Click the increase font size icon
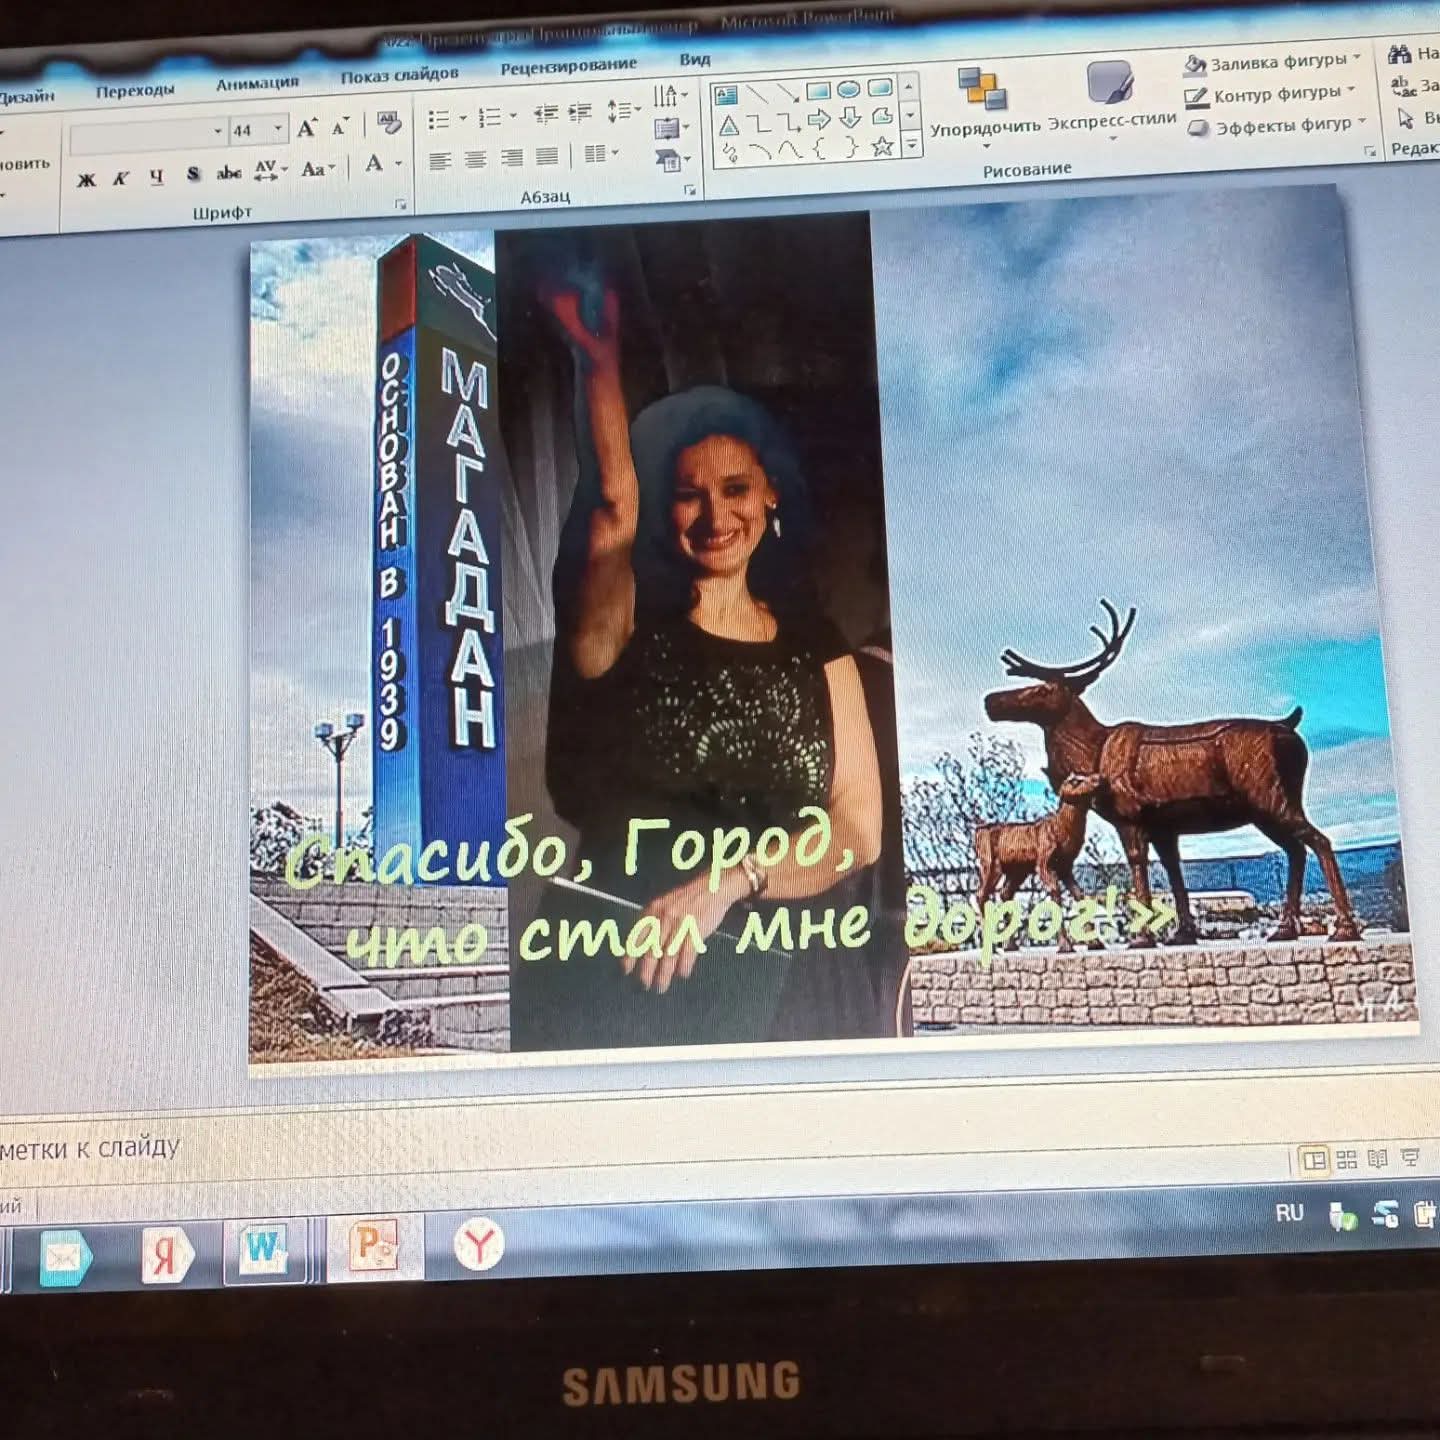Viewport: 1440px width, 1440px height. coord(307,127)
